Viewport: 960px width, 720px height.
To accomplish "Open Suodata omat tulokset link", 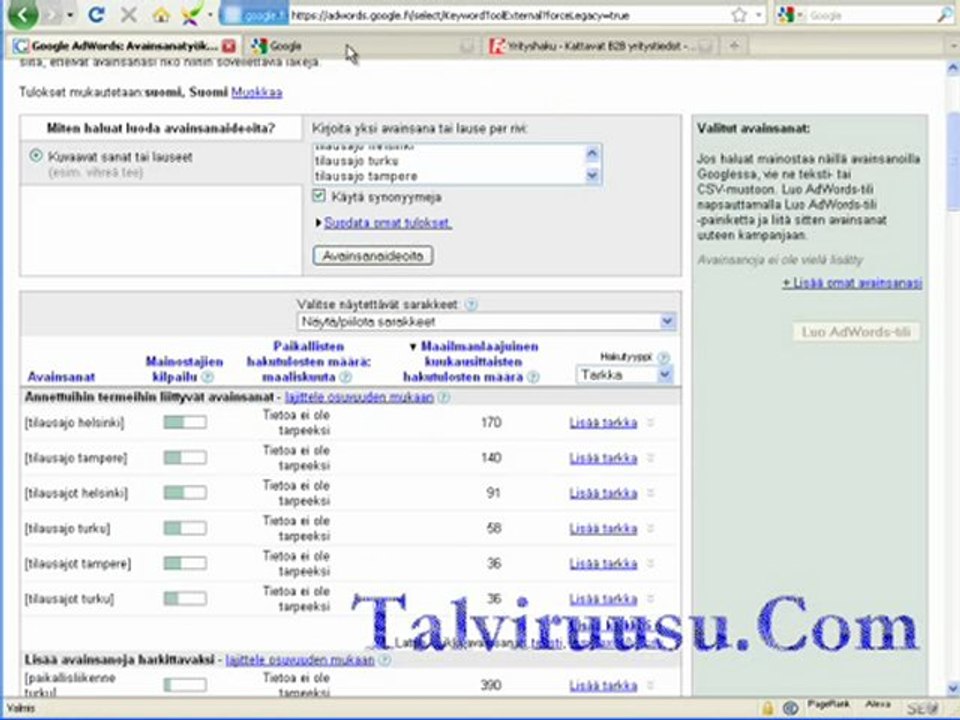I will coord(388,223).
